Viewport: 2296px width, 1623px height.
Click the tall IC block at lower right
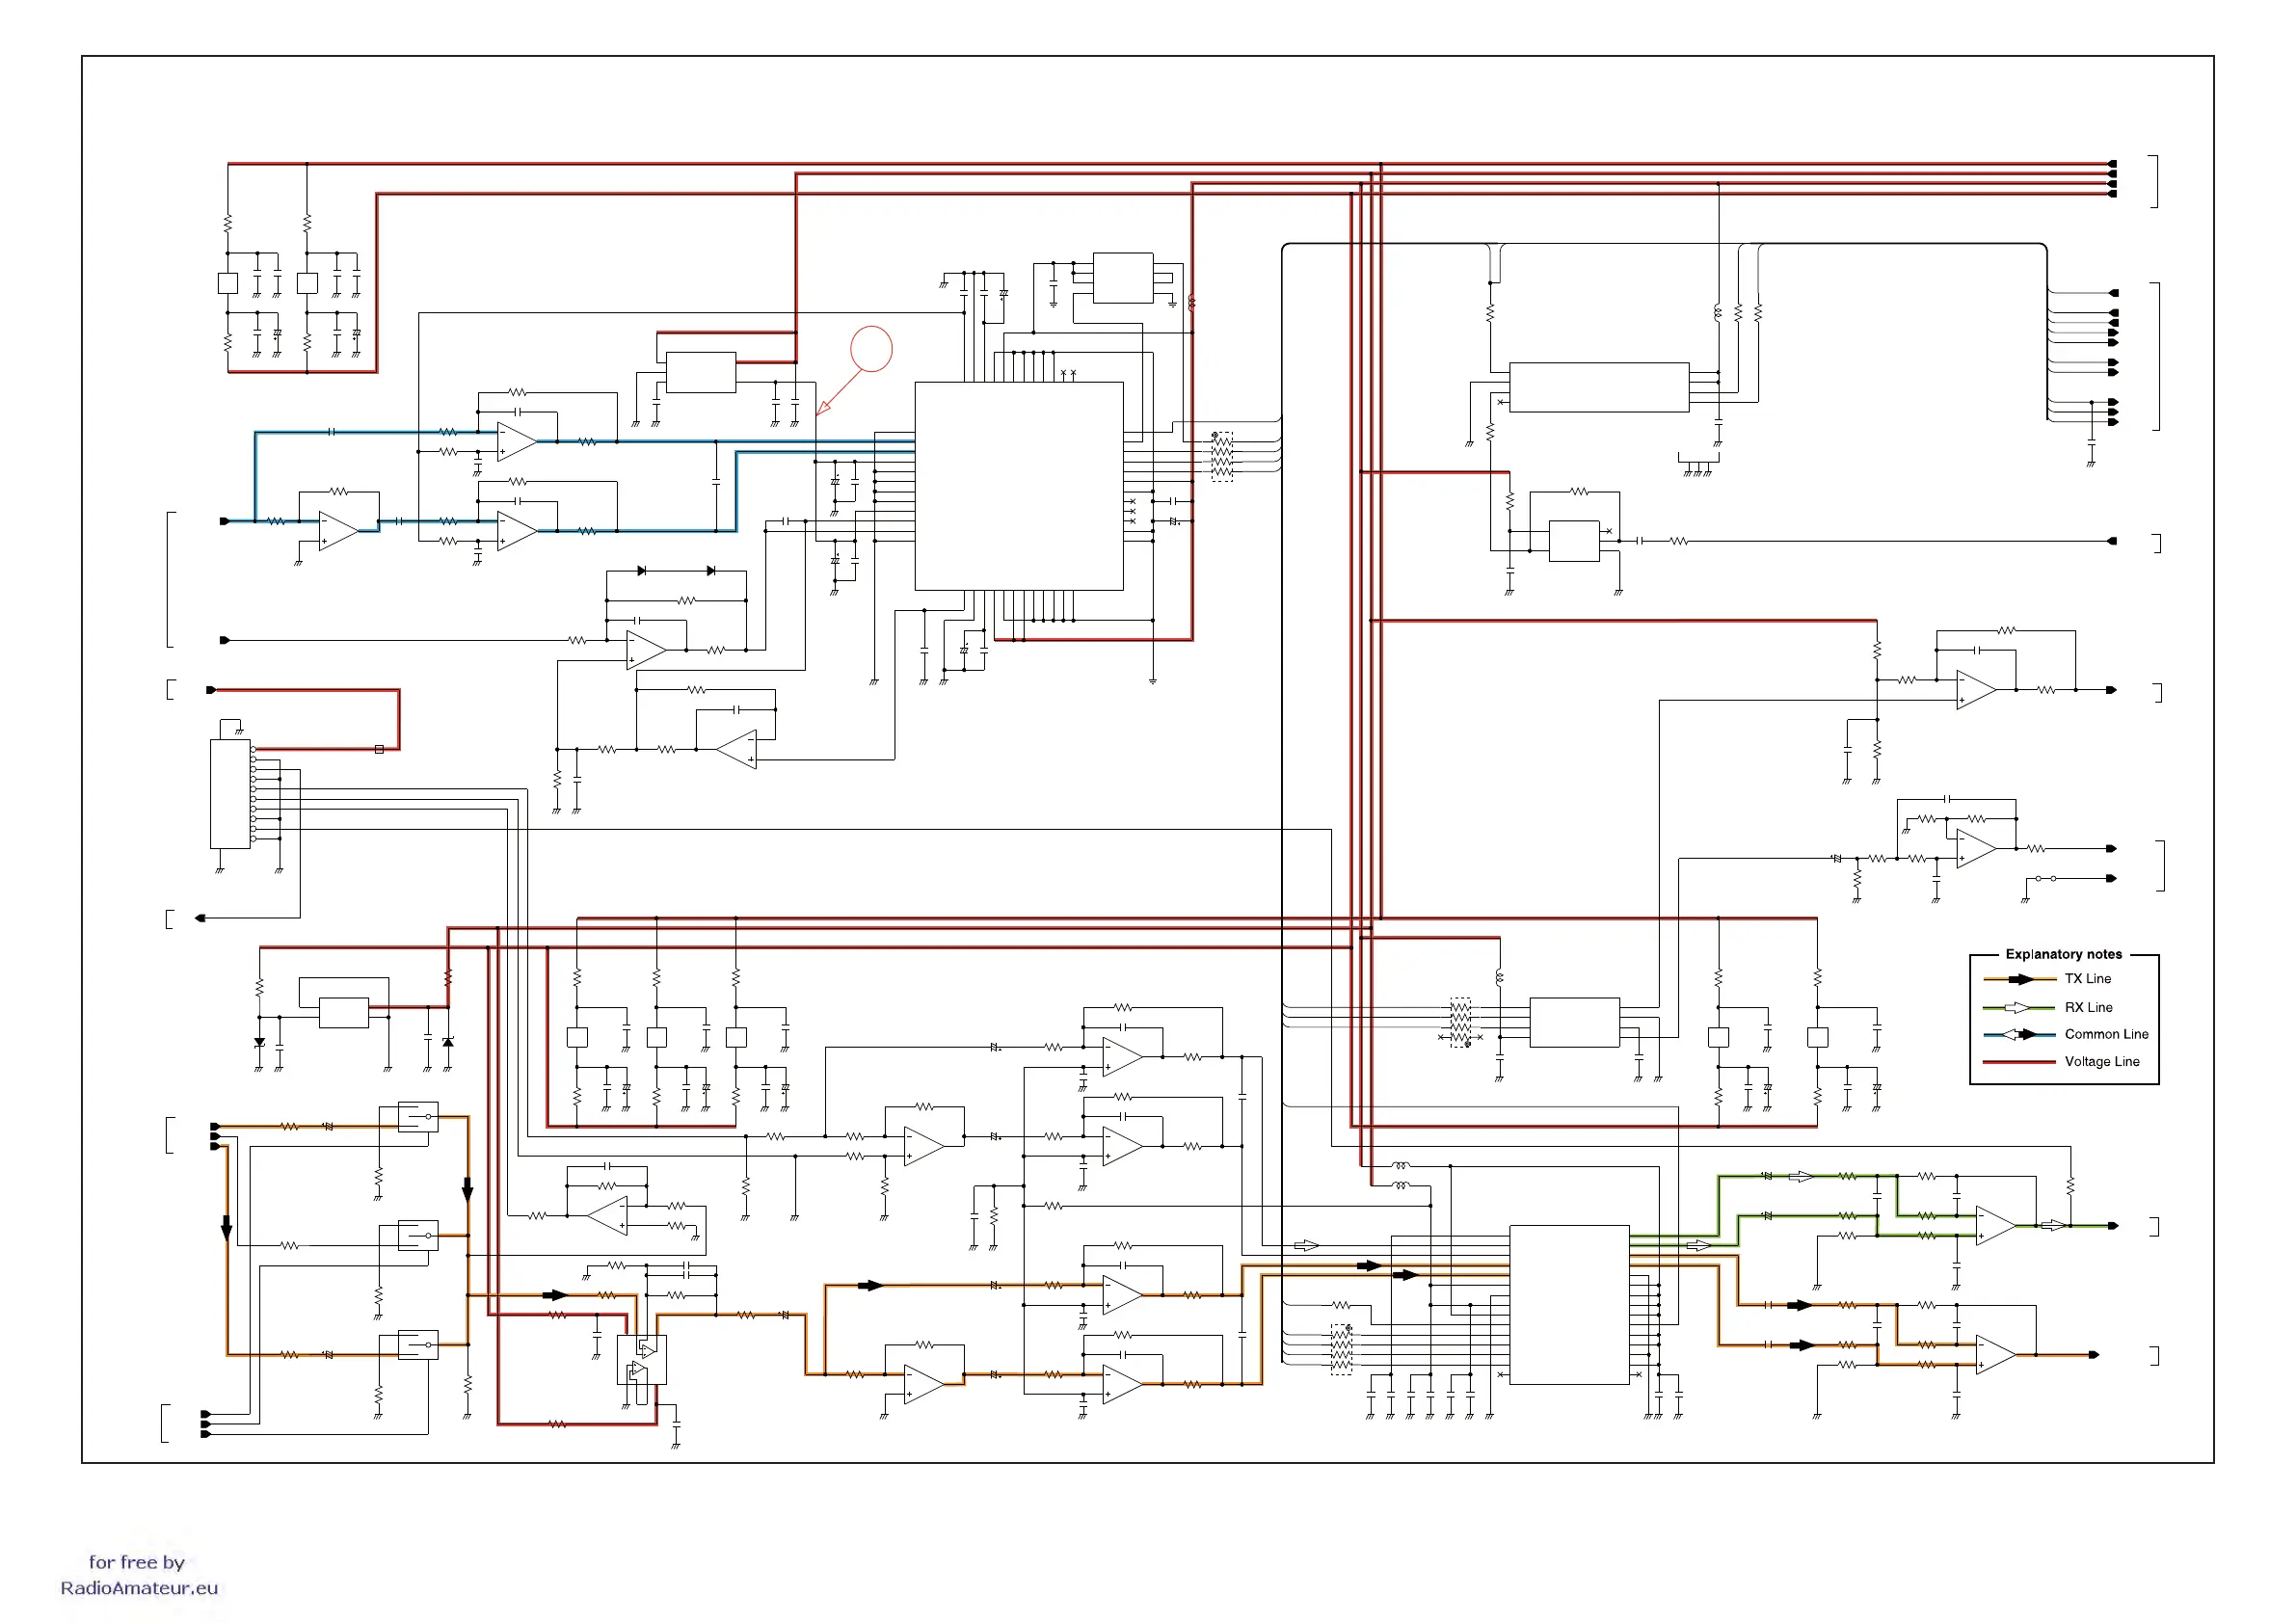pyautogui.click(x=1568, y=1304)
